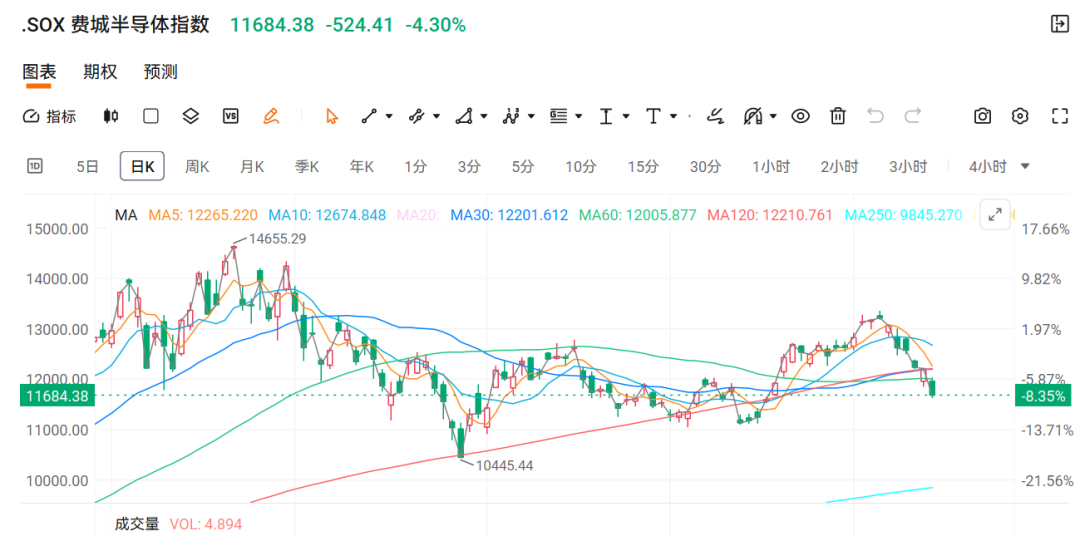Select the 1D intraday icon
Viewport: 1080px width, 536px height.
tap(34, 166)
